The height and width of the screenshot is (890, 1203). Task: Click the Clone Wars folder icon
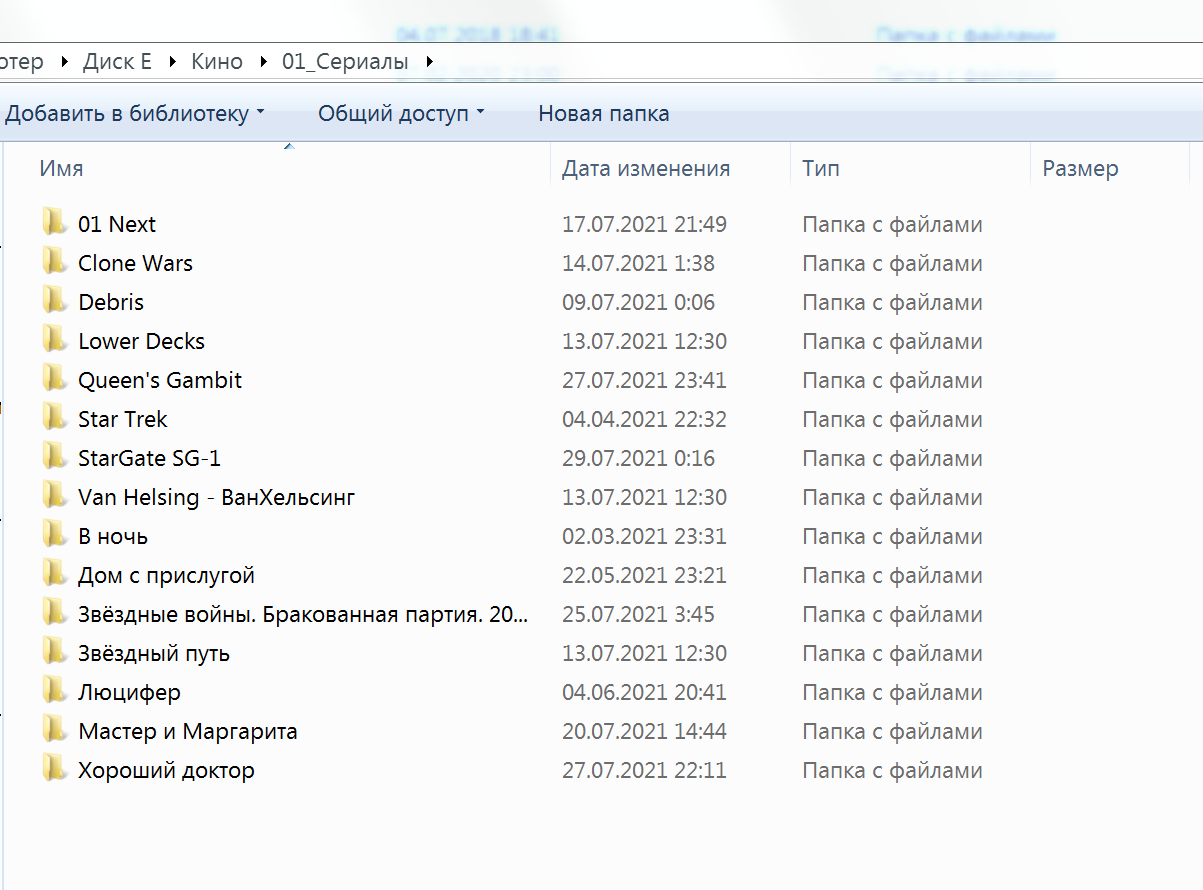pos(54,263)
